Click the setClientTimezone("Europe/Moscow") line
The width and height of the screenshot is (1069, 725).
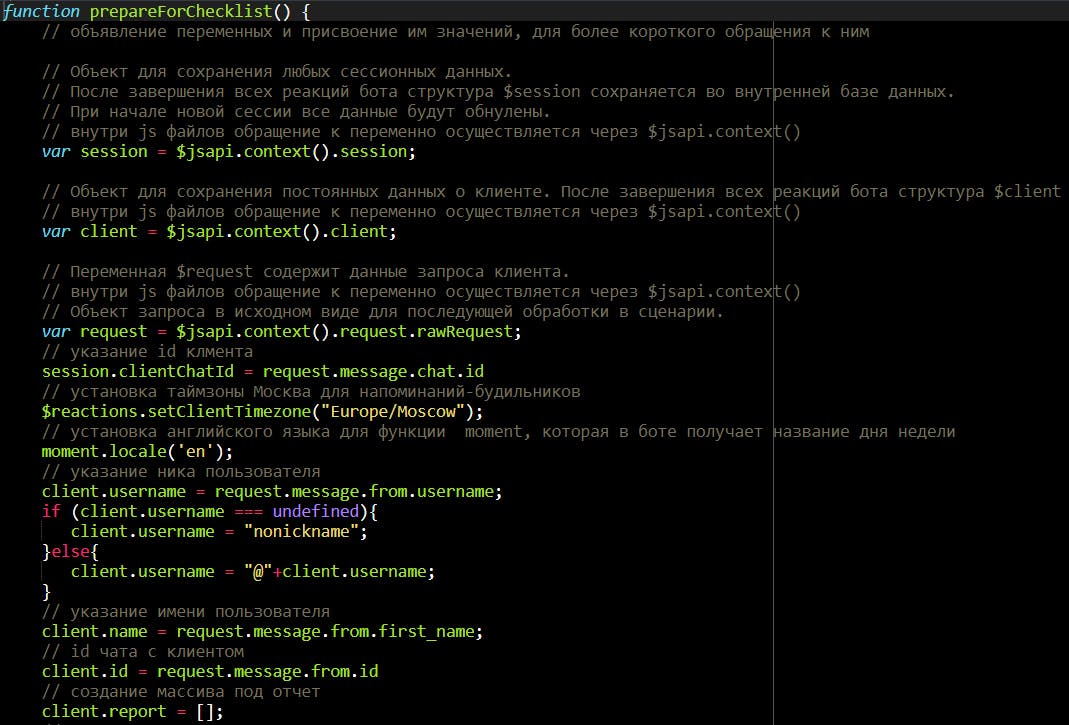tap(262, 411)
